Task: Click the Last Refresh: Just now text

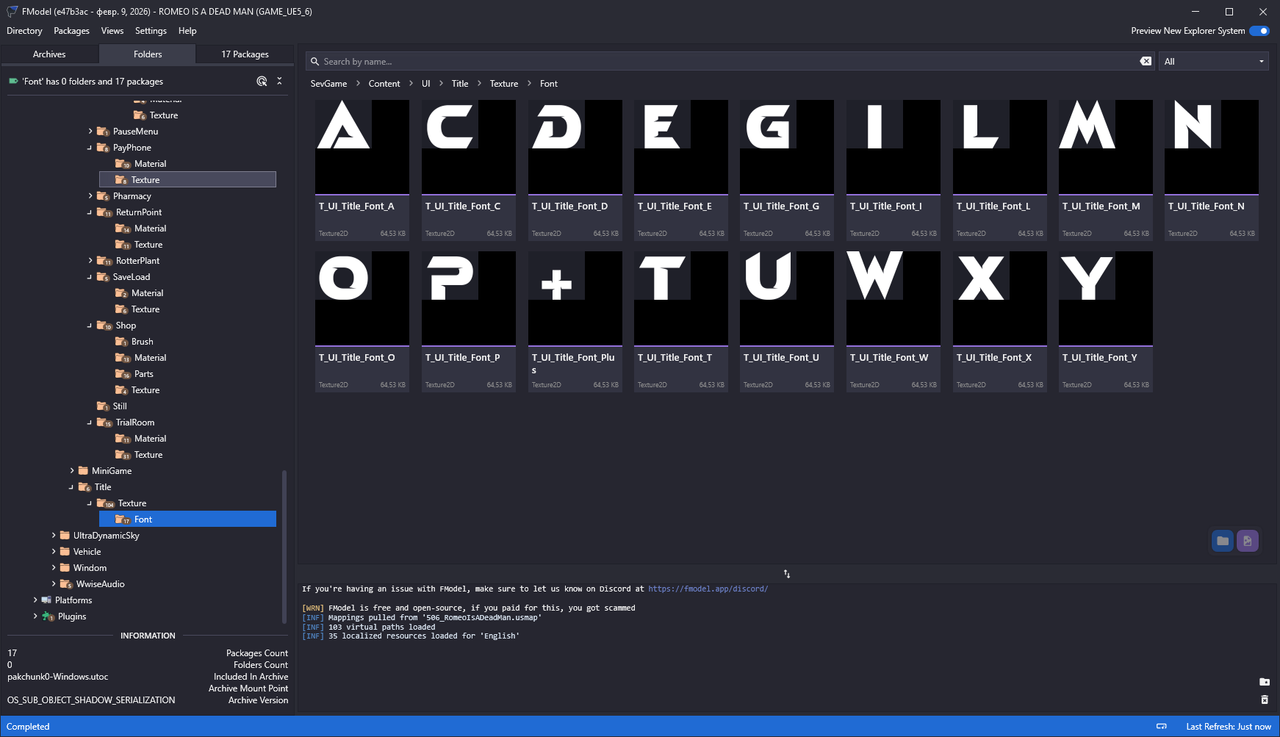Action: pos(1229,727)
